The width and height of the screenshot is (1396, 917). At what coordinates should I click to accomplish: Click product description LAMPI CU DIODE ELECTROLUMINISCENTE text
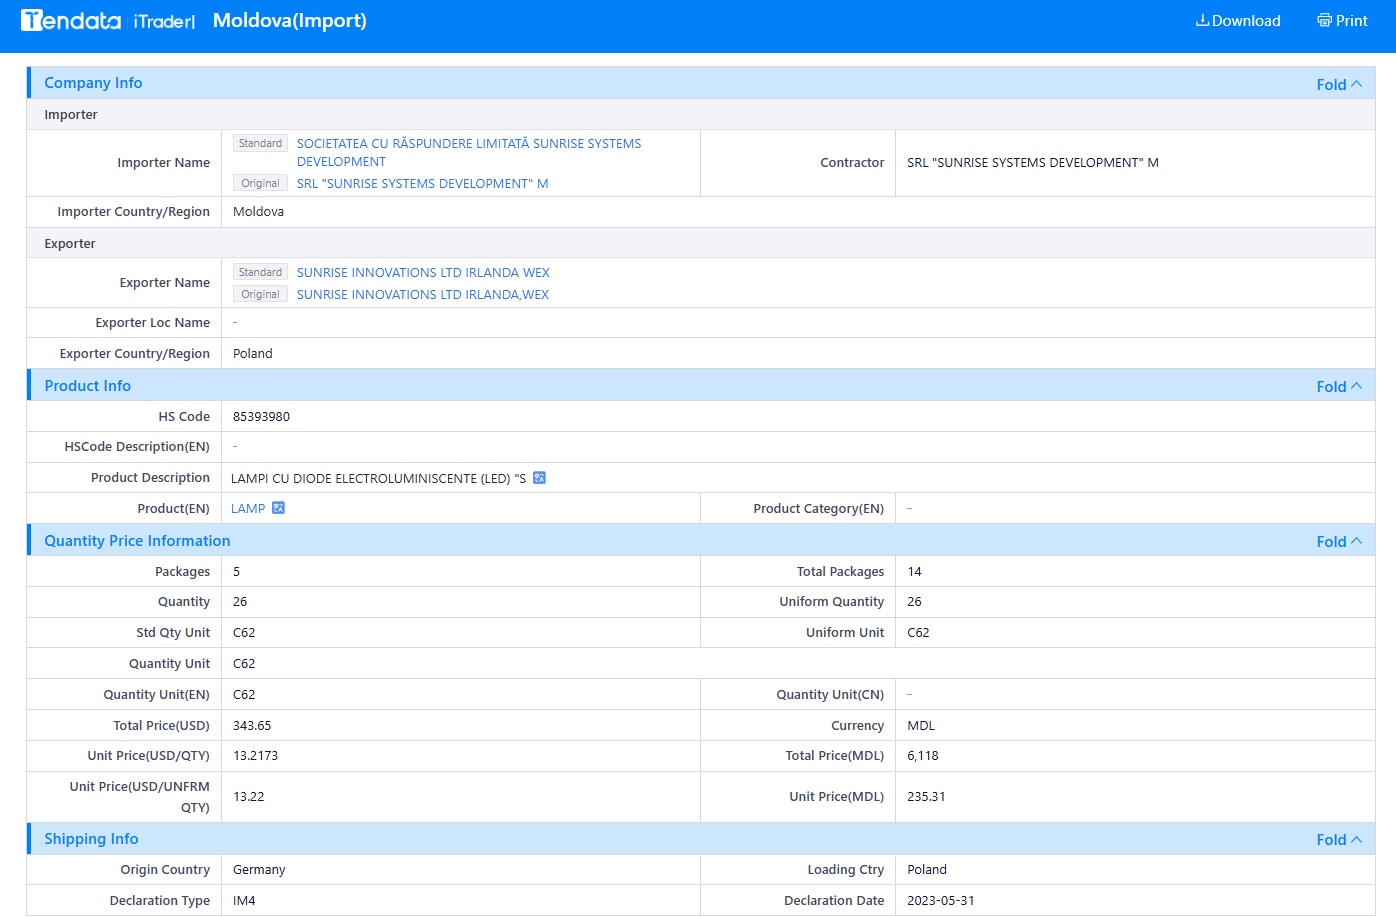pyautogui.click(x=378, y=479)
